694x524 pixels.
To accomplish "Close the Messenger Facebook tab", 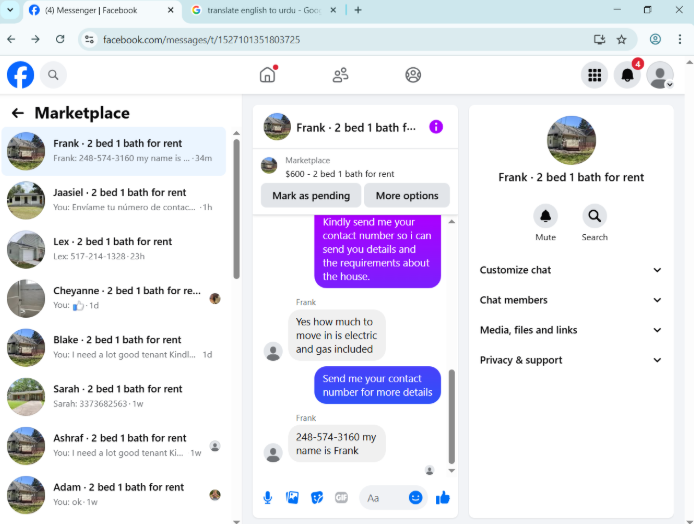I will point(170,10).
